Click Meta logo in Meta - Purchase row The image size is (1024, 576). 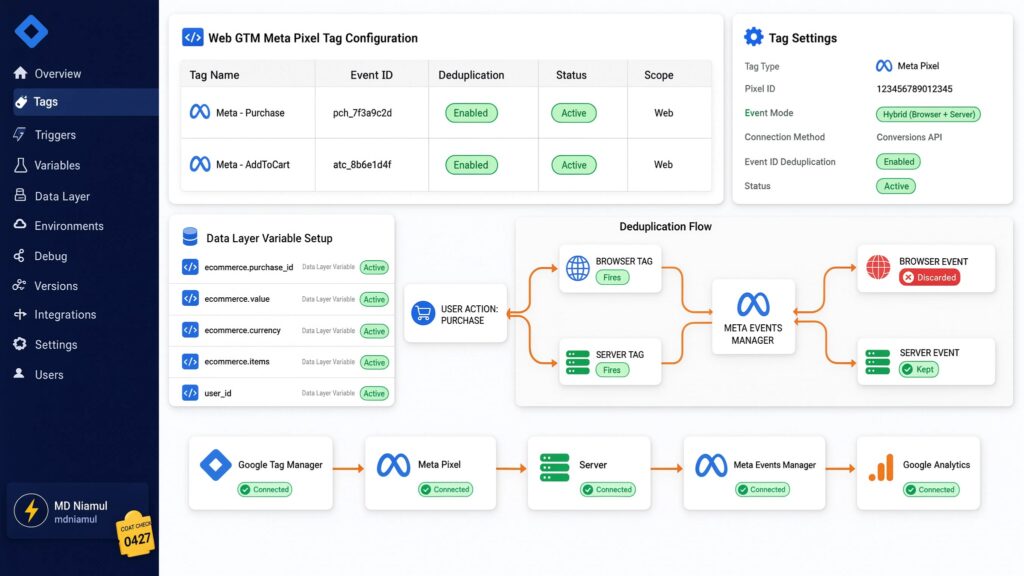[x=200, y=112]
